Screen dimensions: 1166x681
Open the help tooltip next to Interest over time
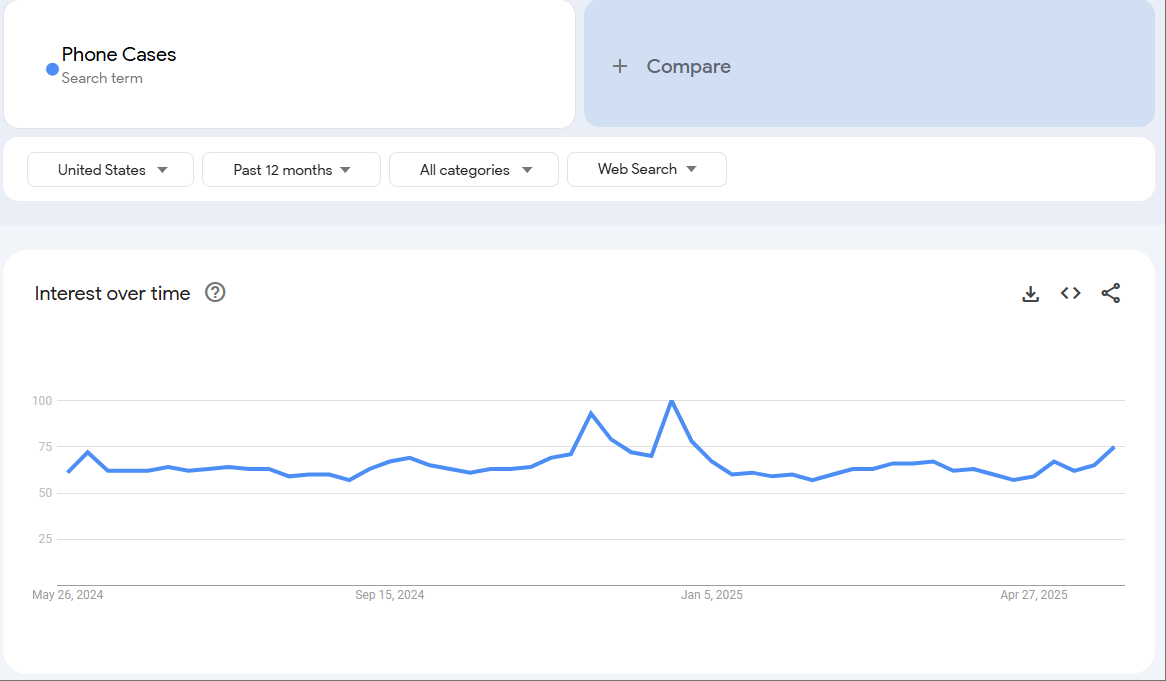coord(215,292)
